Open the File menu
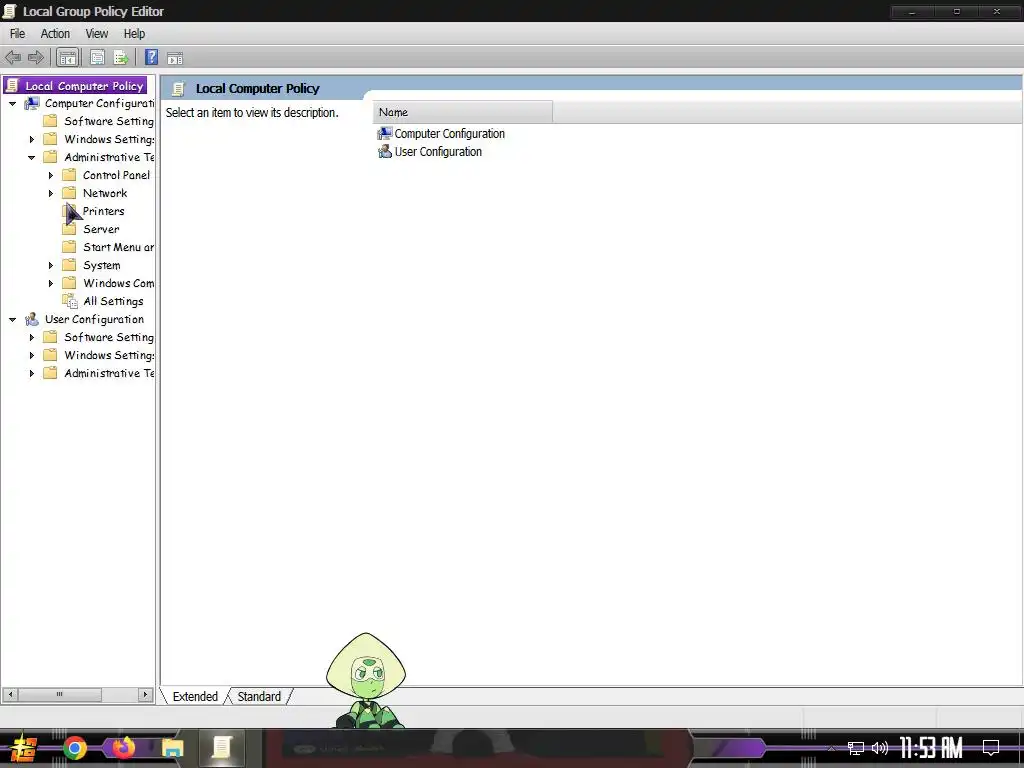The image size is (1024, 768). (18, 34)
